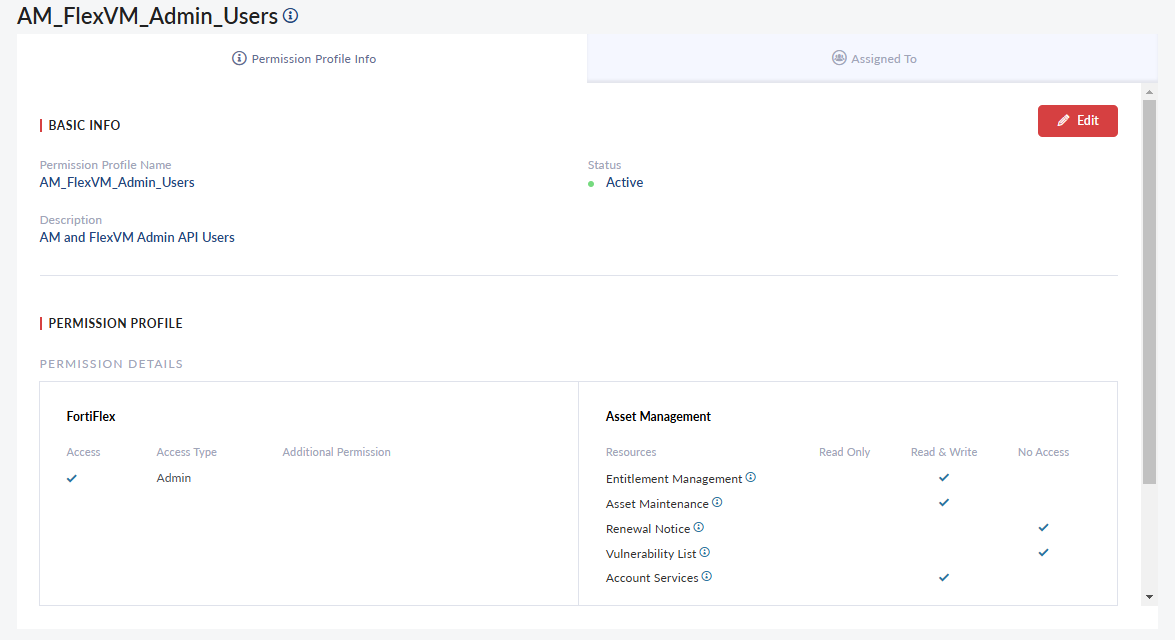
Task: Click the Account Services resource label
Action: click(x=652, y=578)
